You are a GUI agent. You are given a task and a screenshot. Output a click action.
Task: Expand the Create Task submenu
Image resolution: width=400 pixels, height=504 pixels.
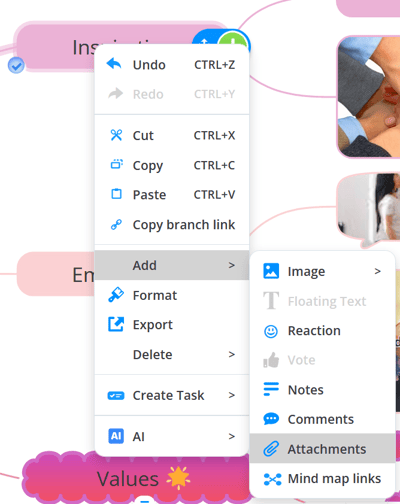coord(172,395)
